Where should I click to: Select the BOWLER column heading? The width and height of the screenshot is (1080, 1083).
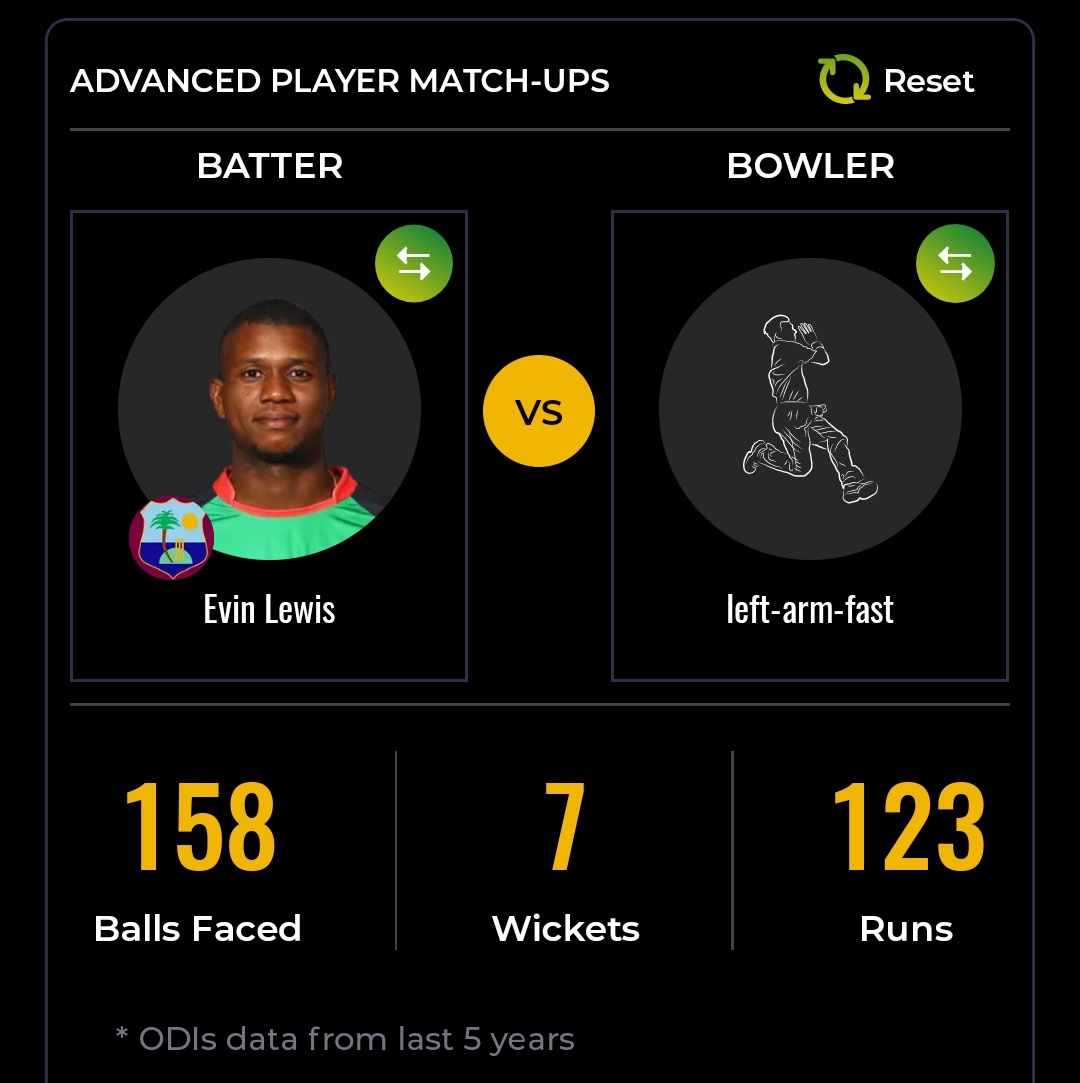(810, 166)
